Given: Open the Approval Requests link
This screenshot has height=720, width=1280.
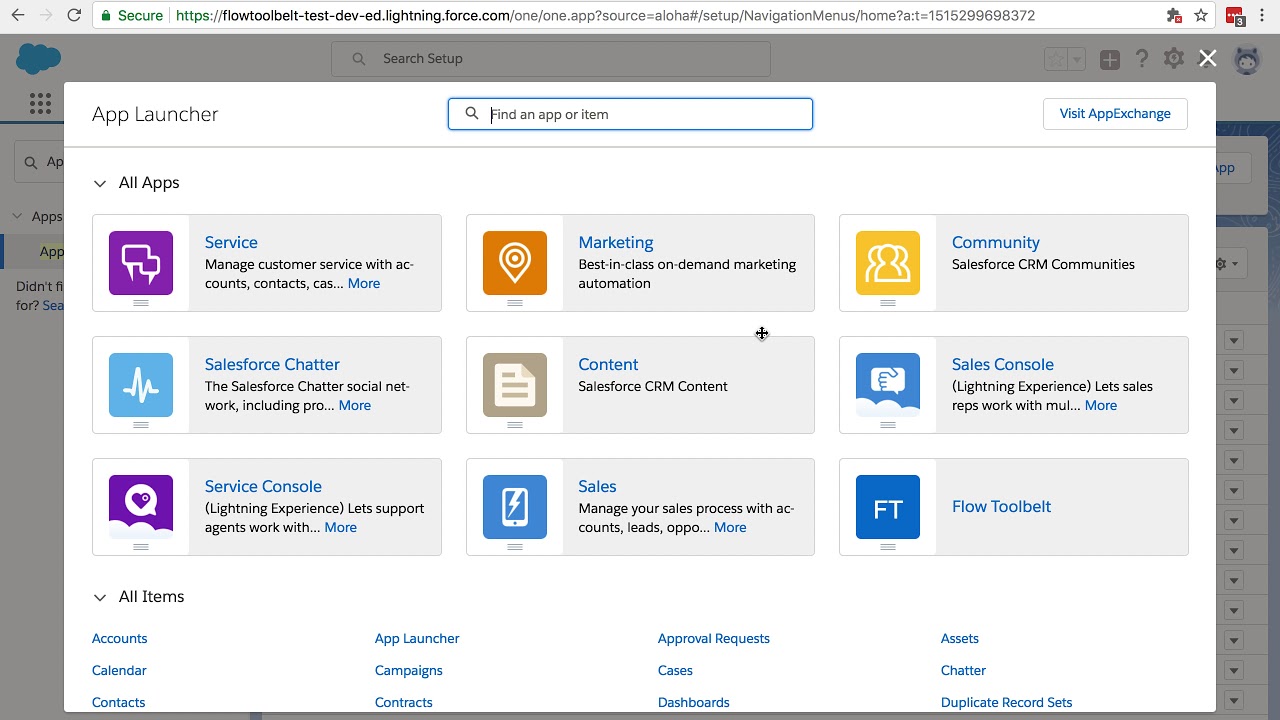Looking at the screenshot, I should (x=713, y=638).
